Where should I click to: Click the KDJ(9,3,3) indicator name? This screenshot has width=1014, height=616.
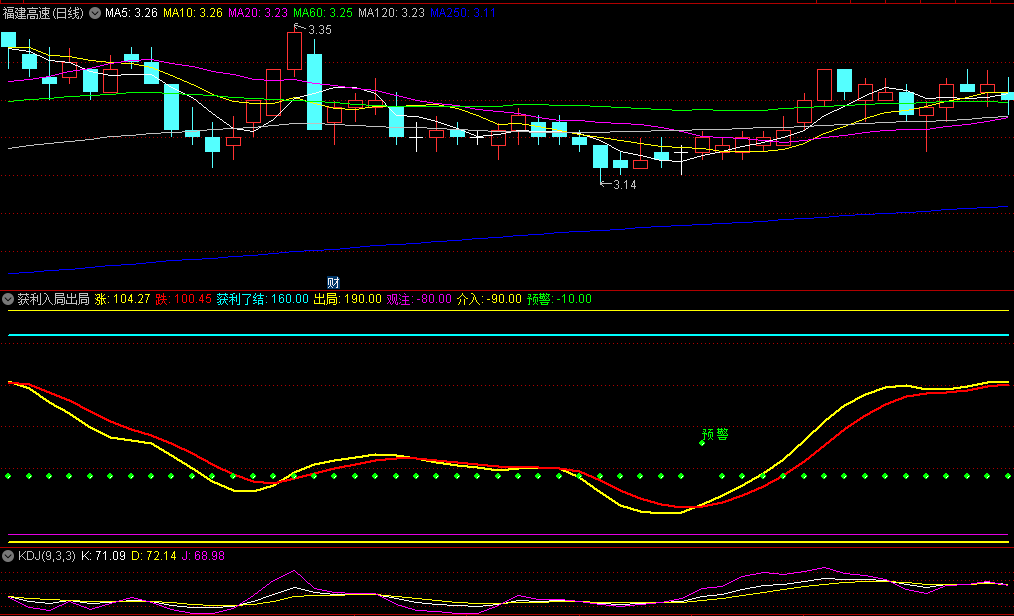(47, 556)
